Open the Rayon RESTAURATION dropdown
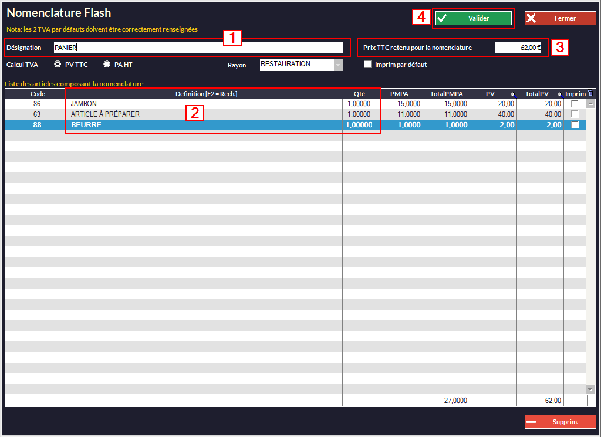 point(338,64)
